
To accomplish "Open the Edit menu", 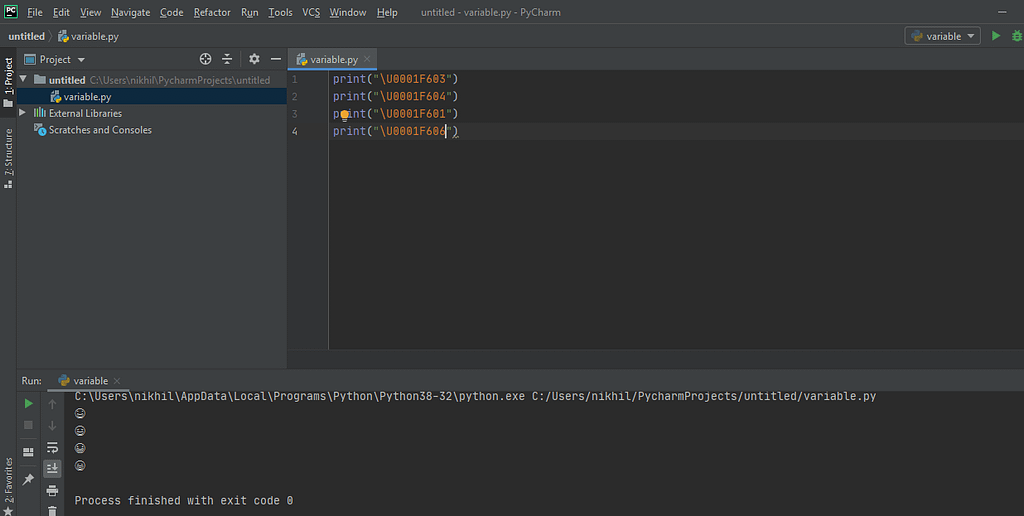I will pyautogui.click(x=61, y=12).
